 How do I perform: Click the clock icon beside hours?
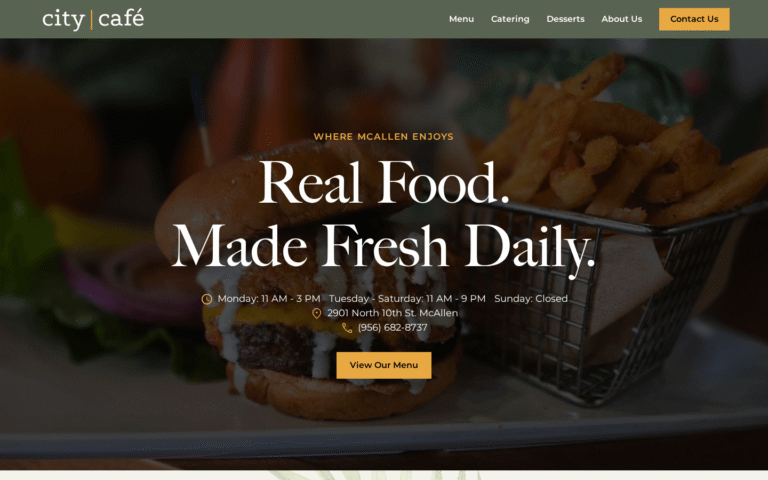207,299
